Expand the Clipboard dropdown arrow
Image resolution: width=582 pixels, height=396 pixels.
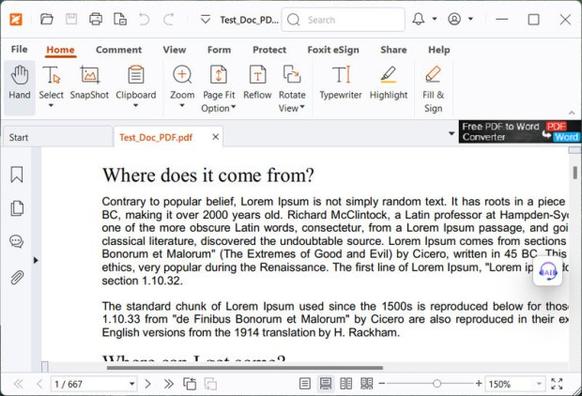click(136, 106)
